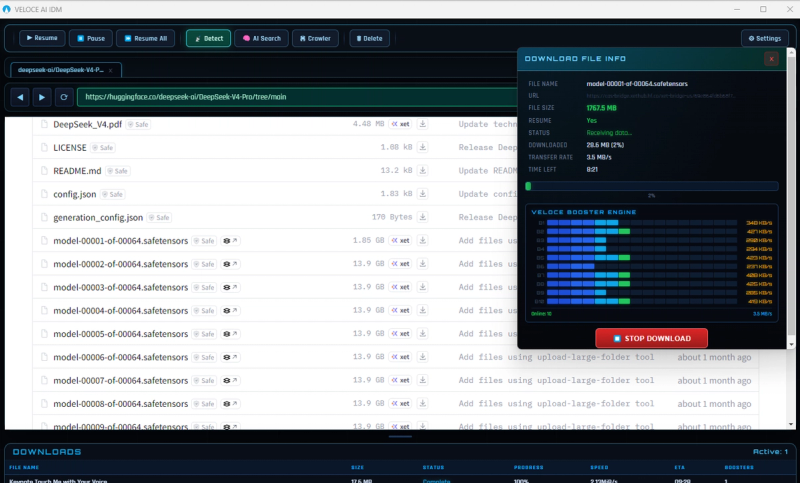Download model-00008-of-00064.safetensors via row icon

(422, 403)
